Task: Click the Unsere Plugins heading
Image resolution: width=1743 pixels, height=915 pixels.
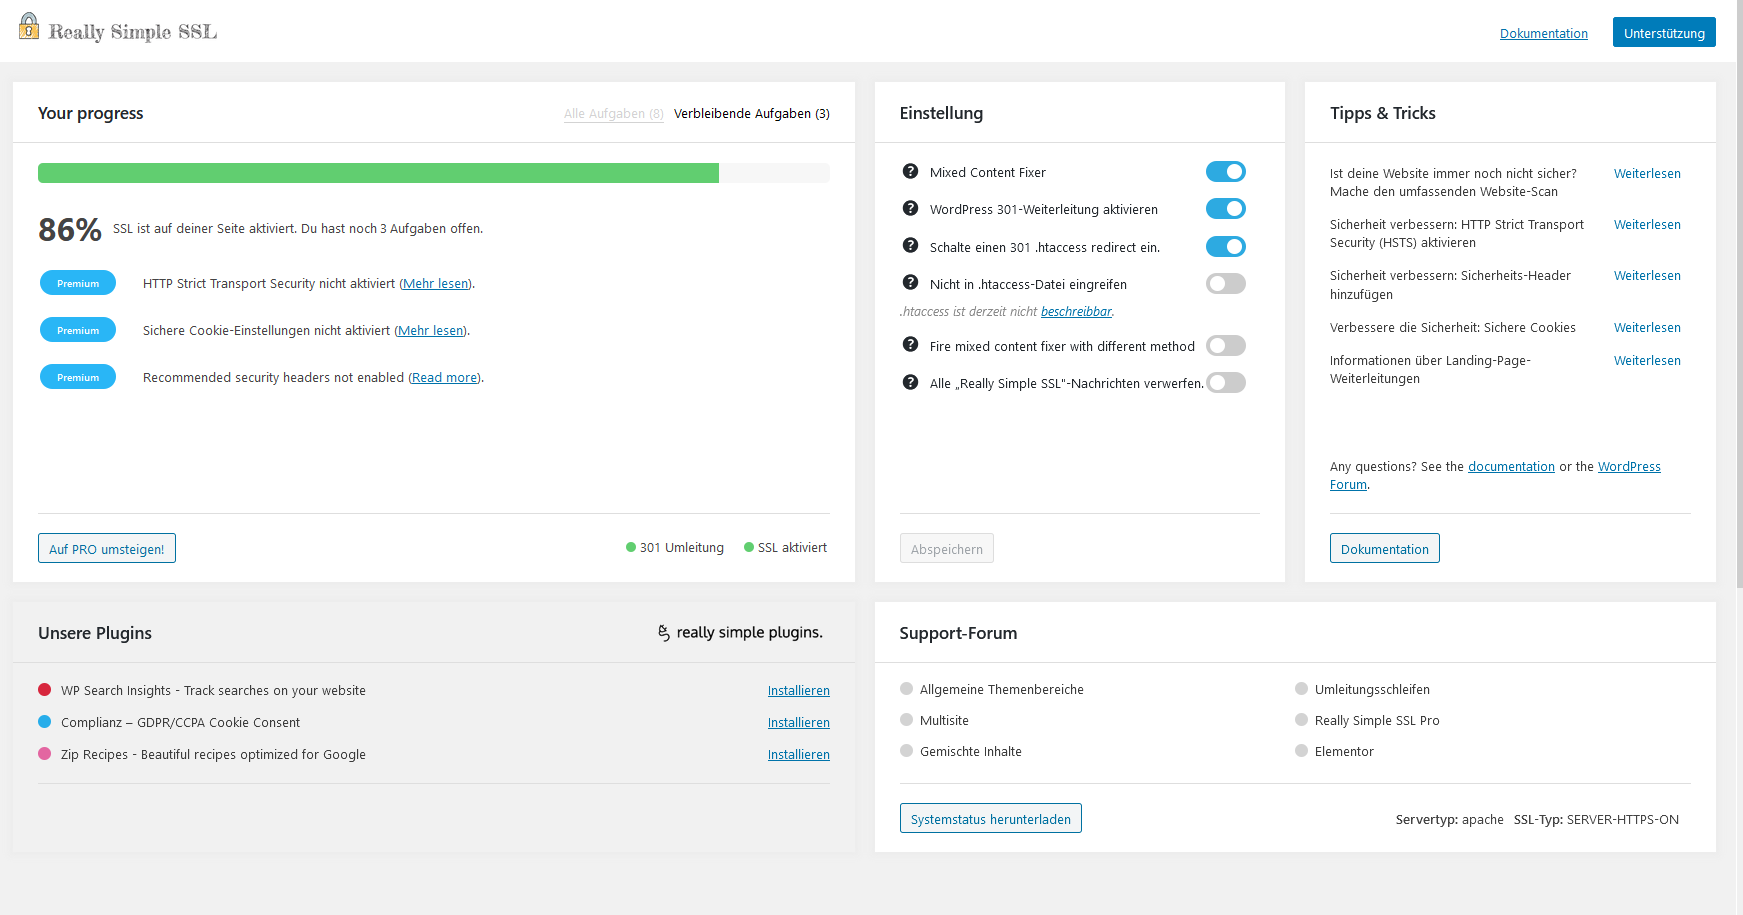Action: pos(95,633)
